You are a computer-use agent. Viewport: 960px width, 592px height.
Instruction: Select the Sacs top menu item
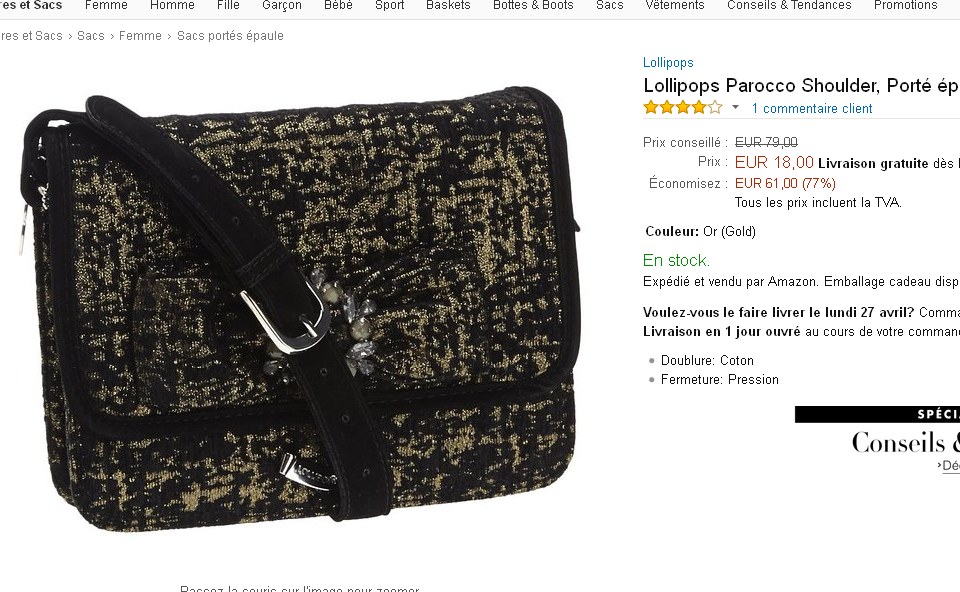point(609,6)
